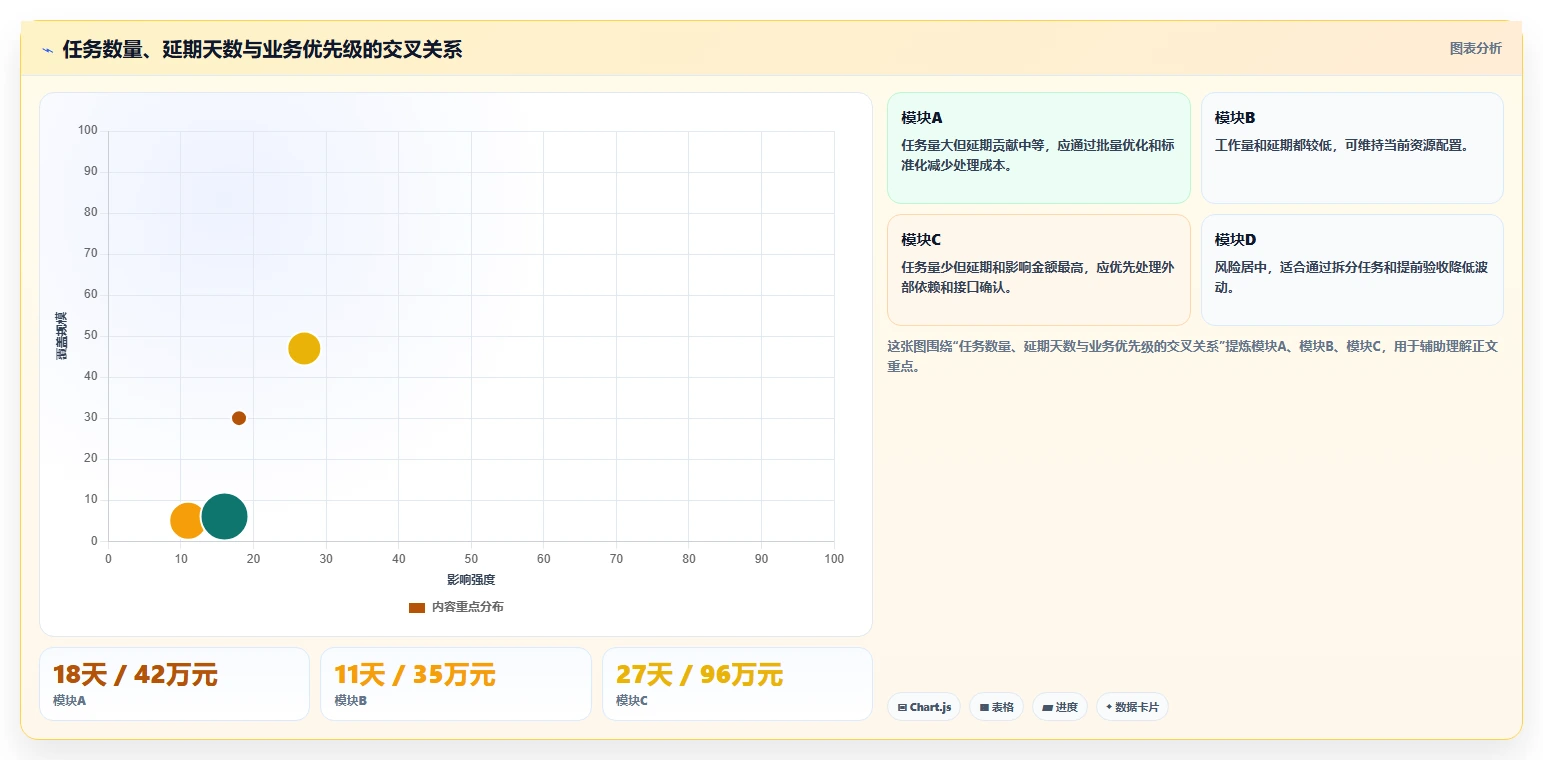Click the 模块B label under 11天 card

click(351, 701)
